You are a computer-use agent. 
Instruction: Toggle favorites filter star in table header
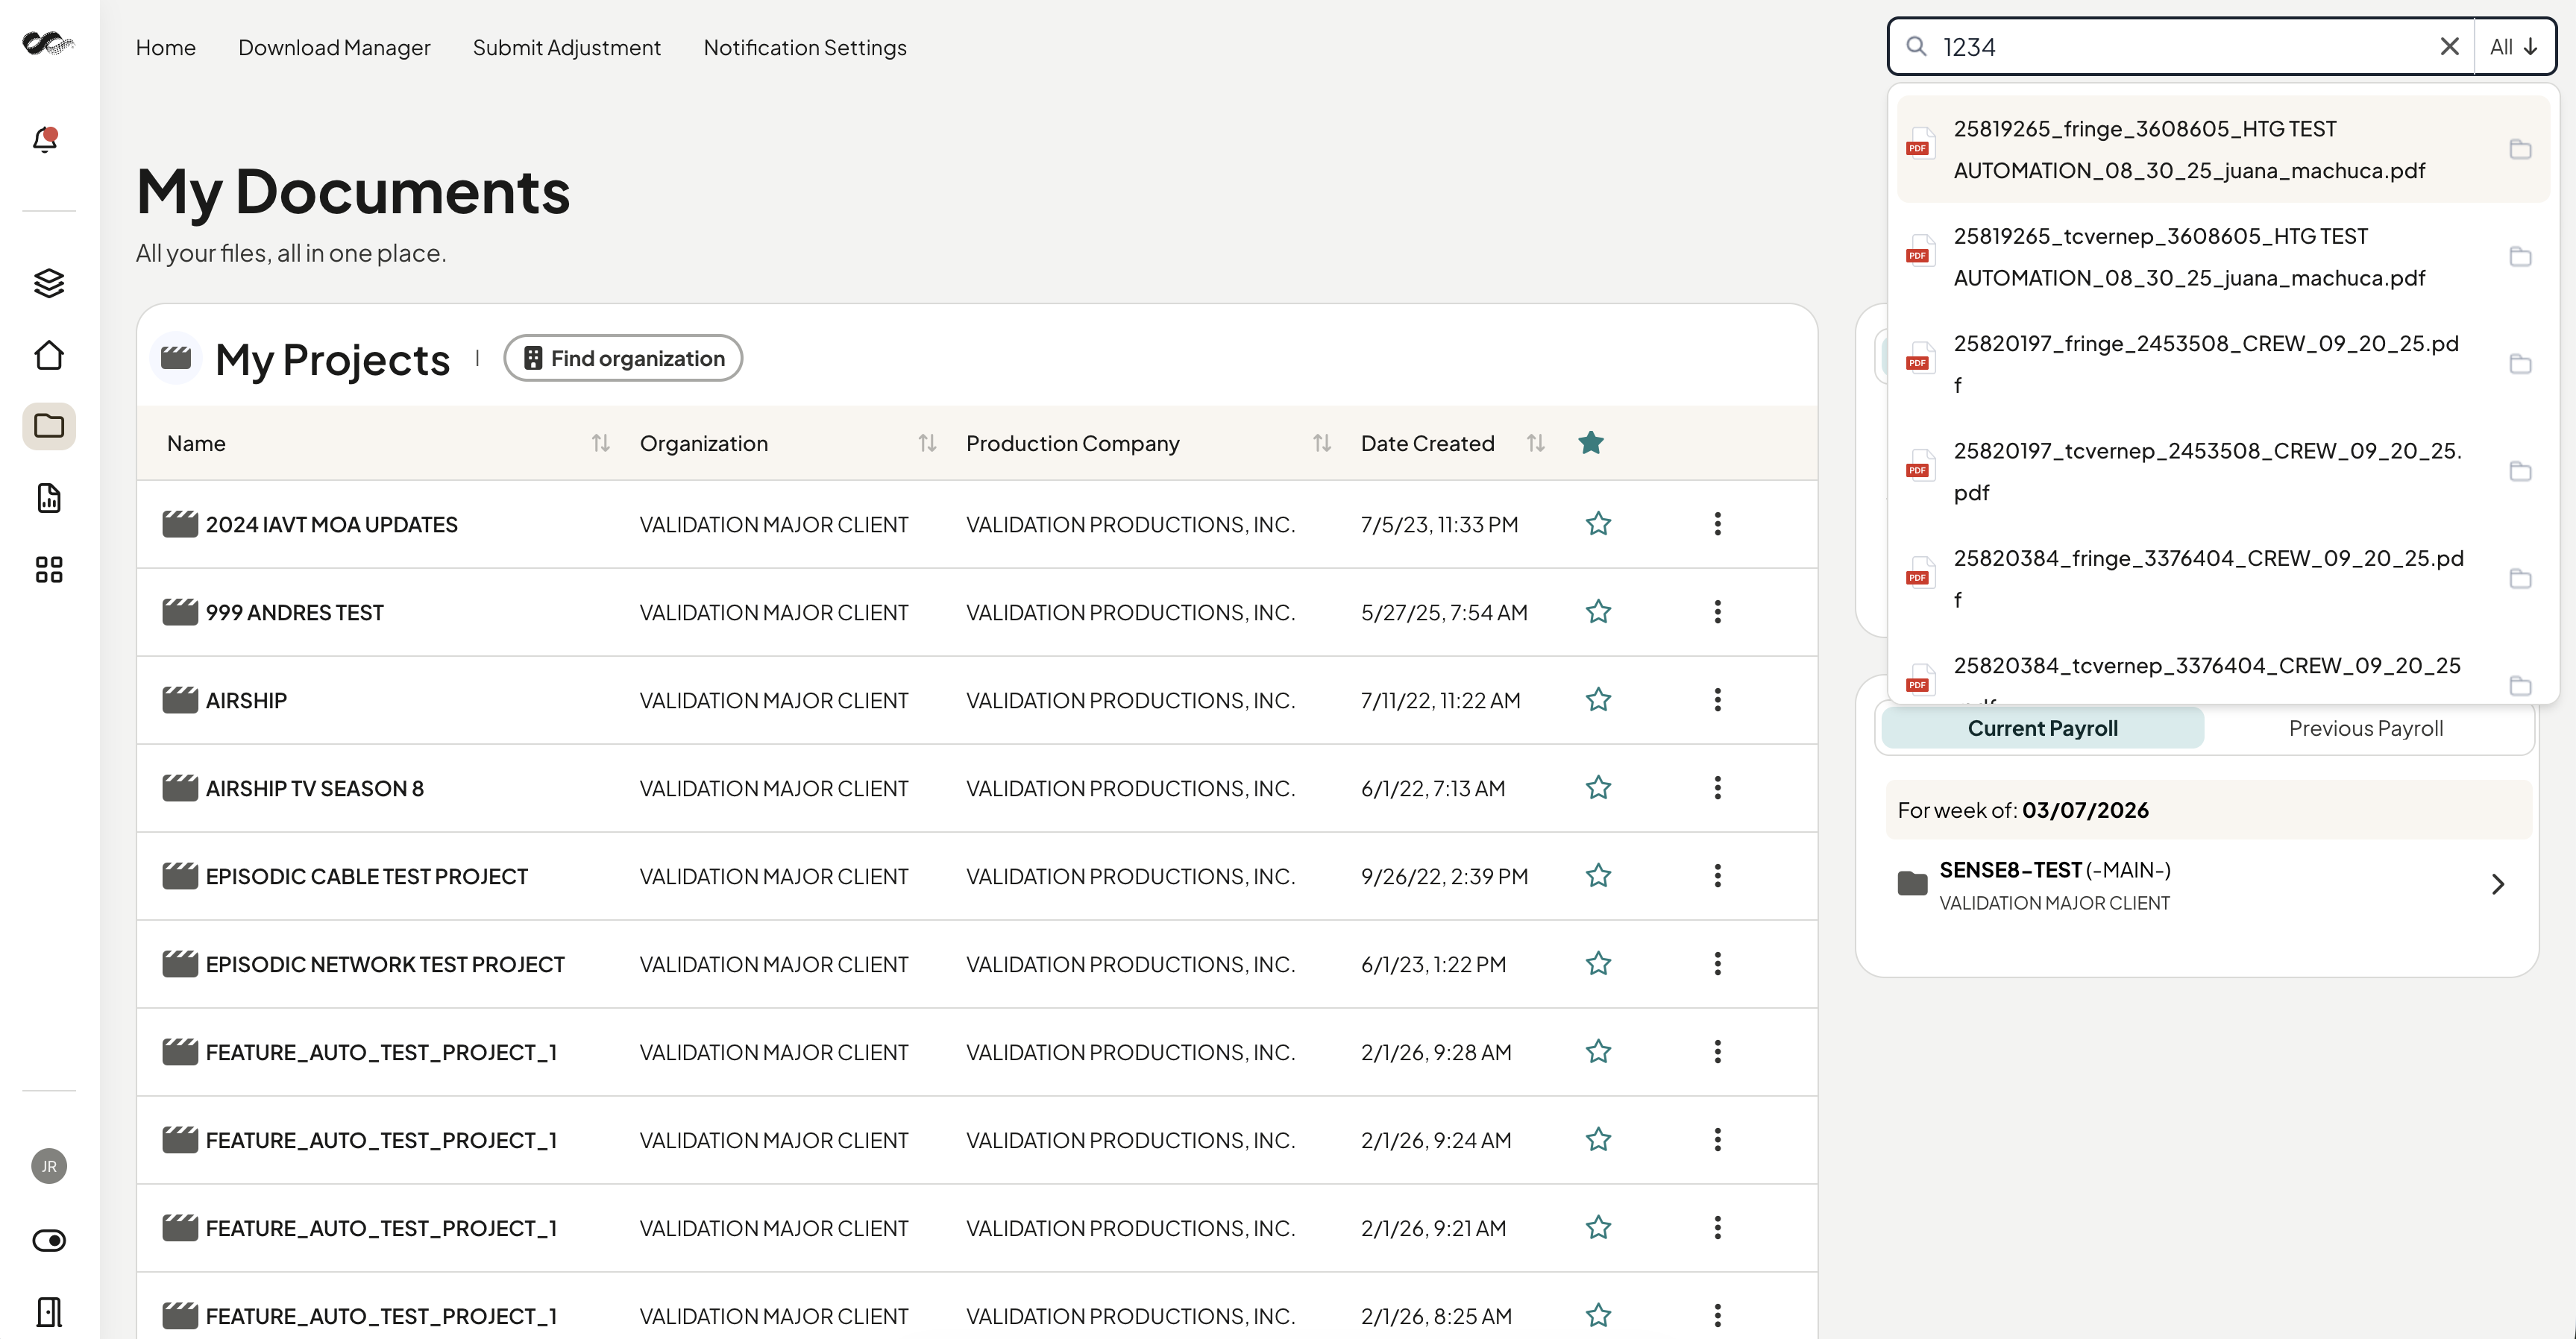1591,442
